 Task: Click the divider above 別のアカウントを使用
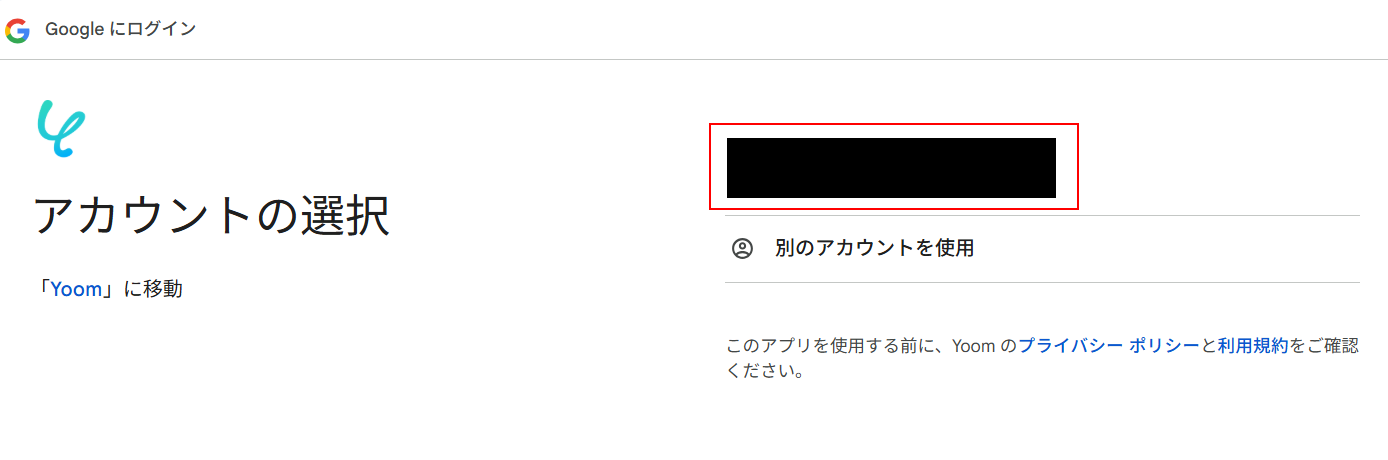coord(1042,215)
